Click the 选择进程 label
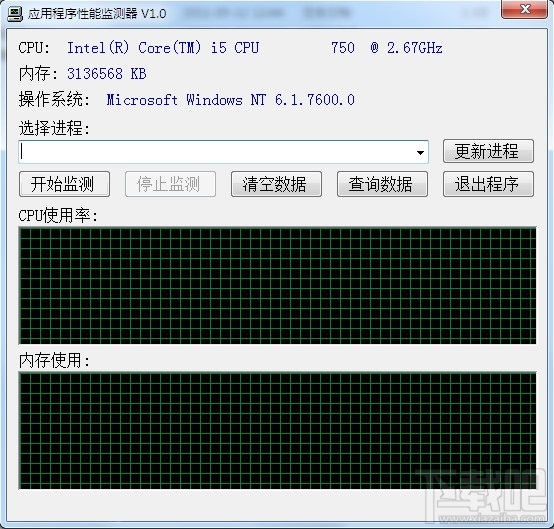Screen dimensions: 554x529 coord(54,128)
